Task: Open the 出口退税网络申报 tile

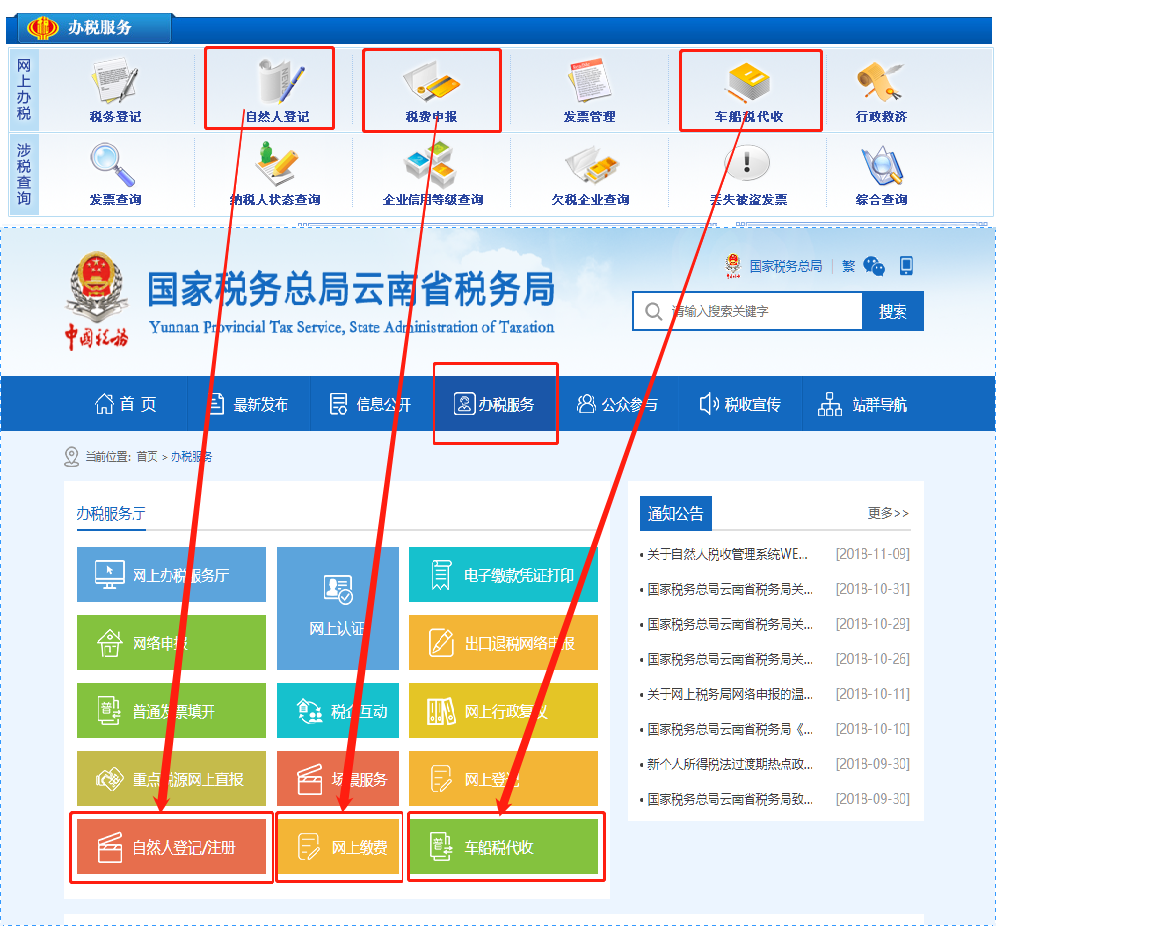Action: [x=503, y=642]
